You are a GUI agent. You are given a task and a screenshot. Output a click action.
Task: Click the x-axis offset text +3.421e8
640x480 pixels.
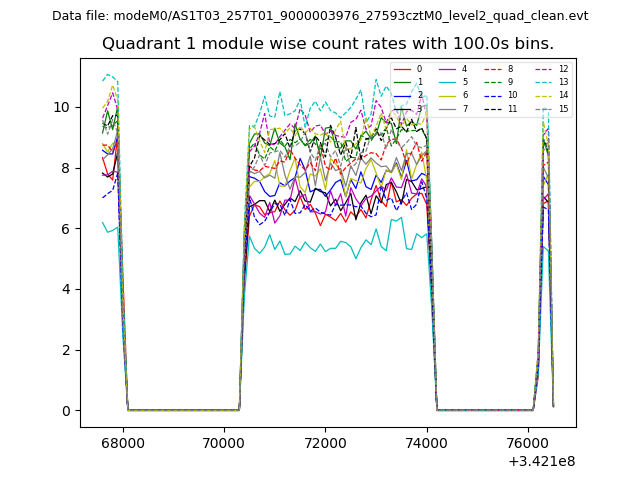tap(541, 460)
